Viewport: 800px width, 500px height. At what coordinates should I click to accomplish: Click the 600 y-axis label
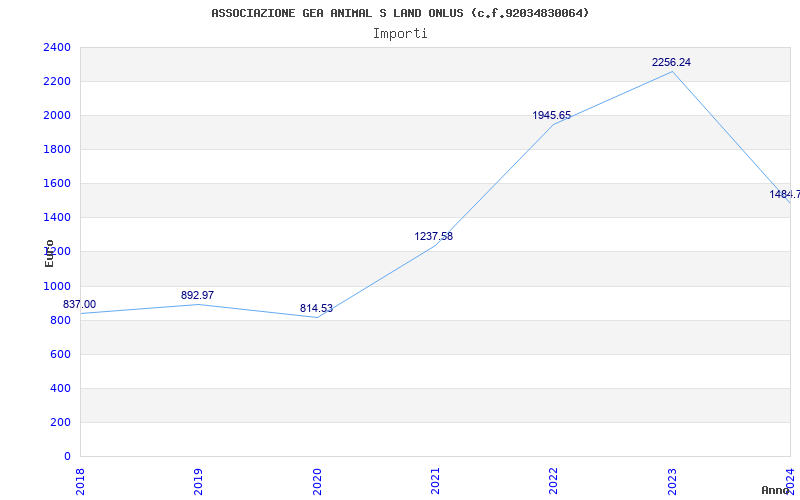point(60,355)
